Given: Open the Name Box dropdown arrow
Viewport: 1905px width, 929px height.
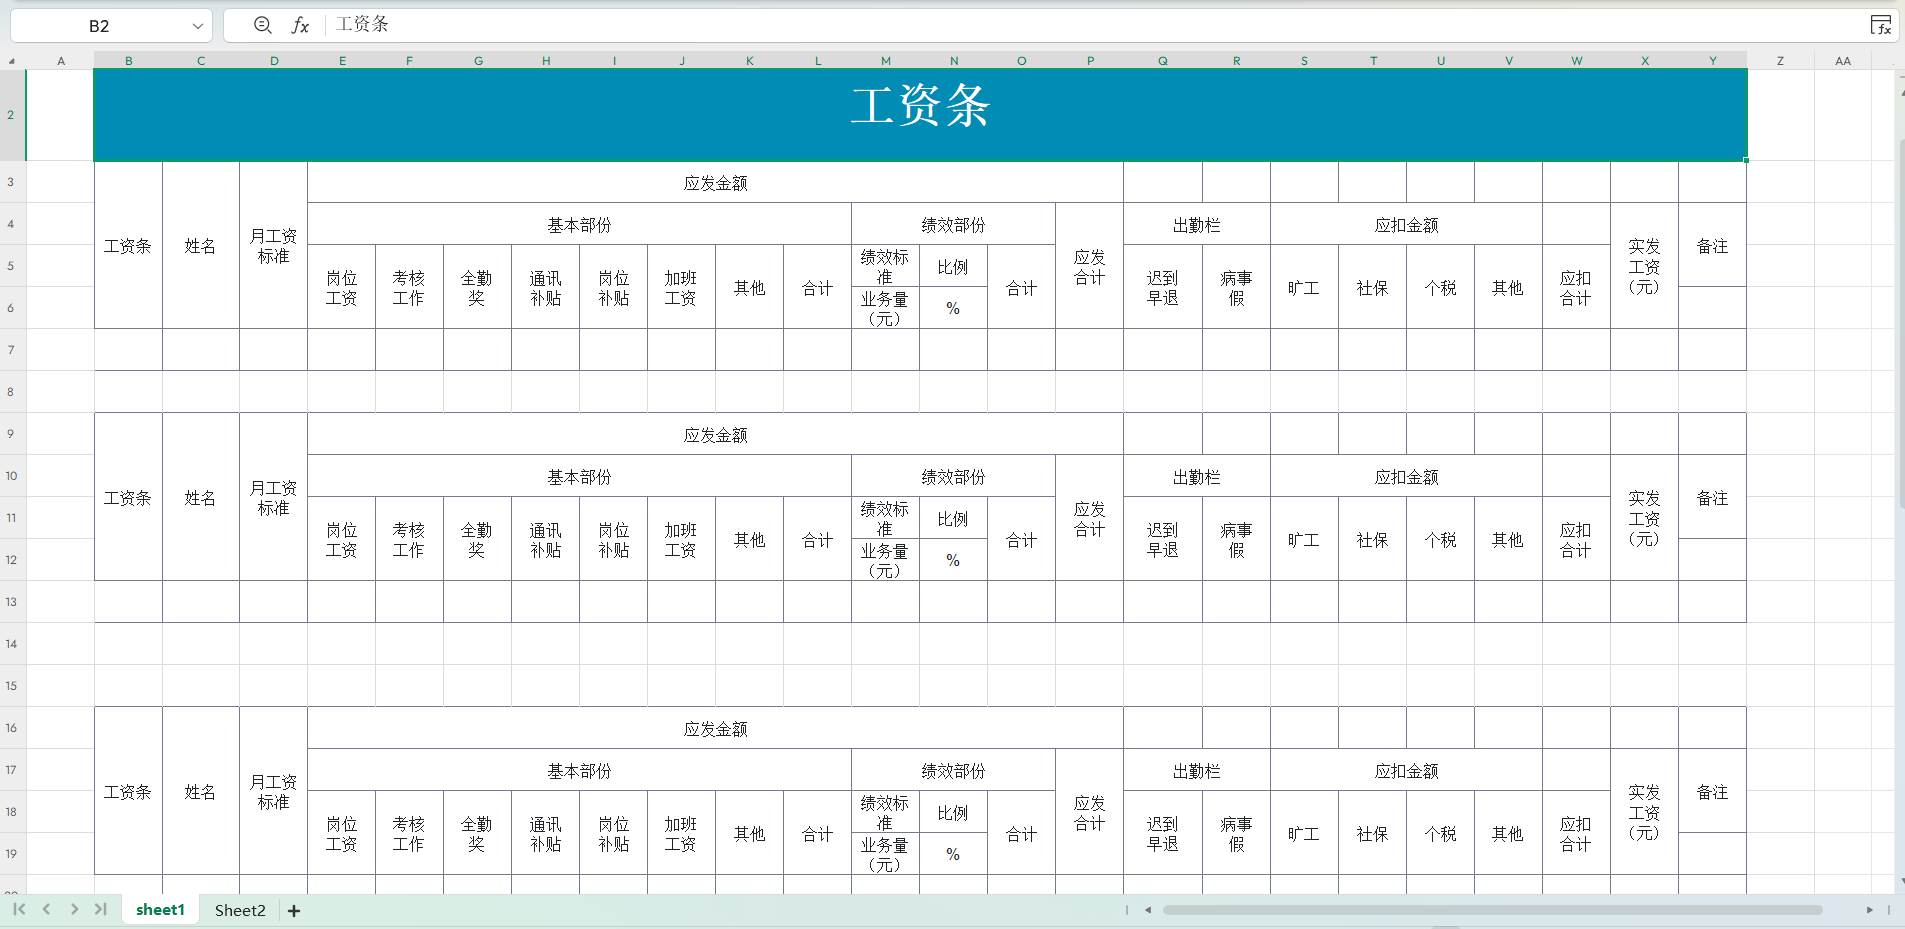Looking at the screenshot, I should [197, 26].
